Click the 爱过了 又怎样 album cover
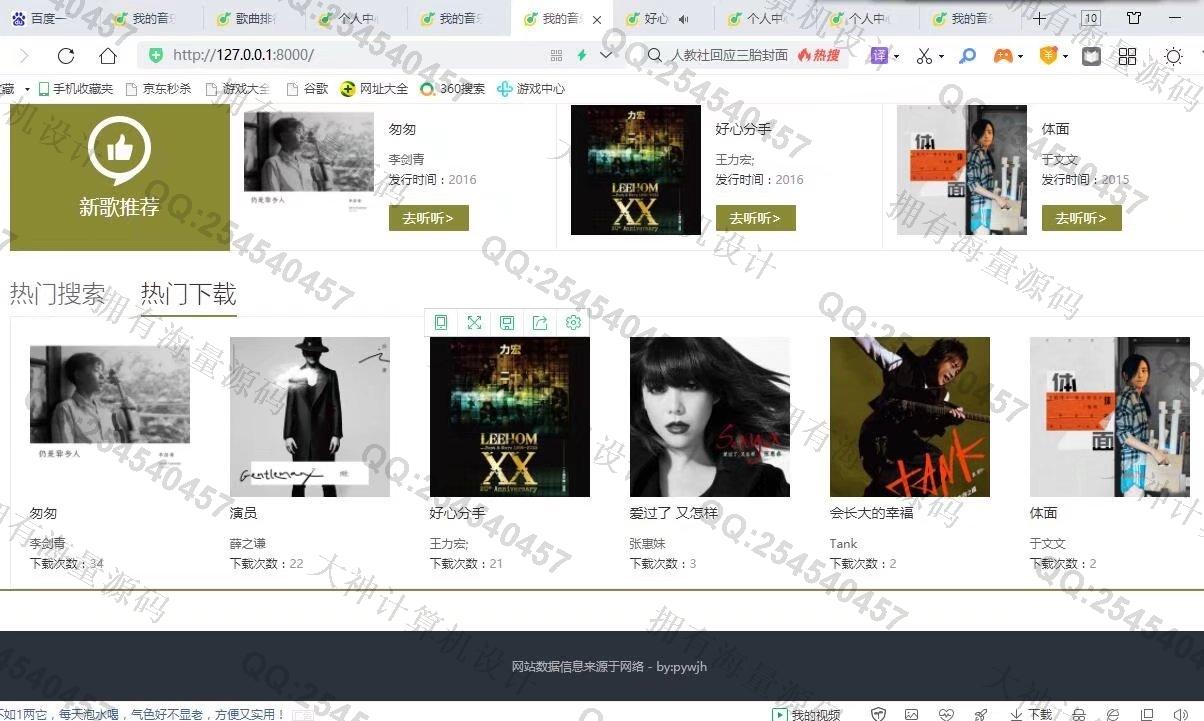 pos(710,417)
